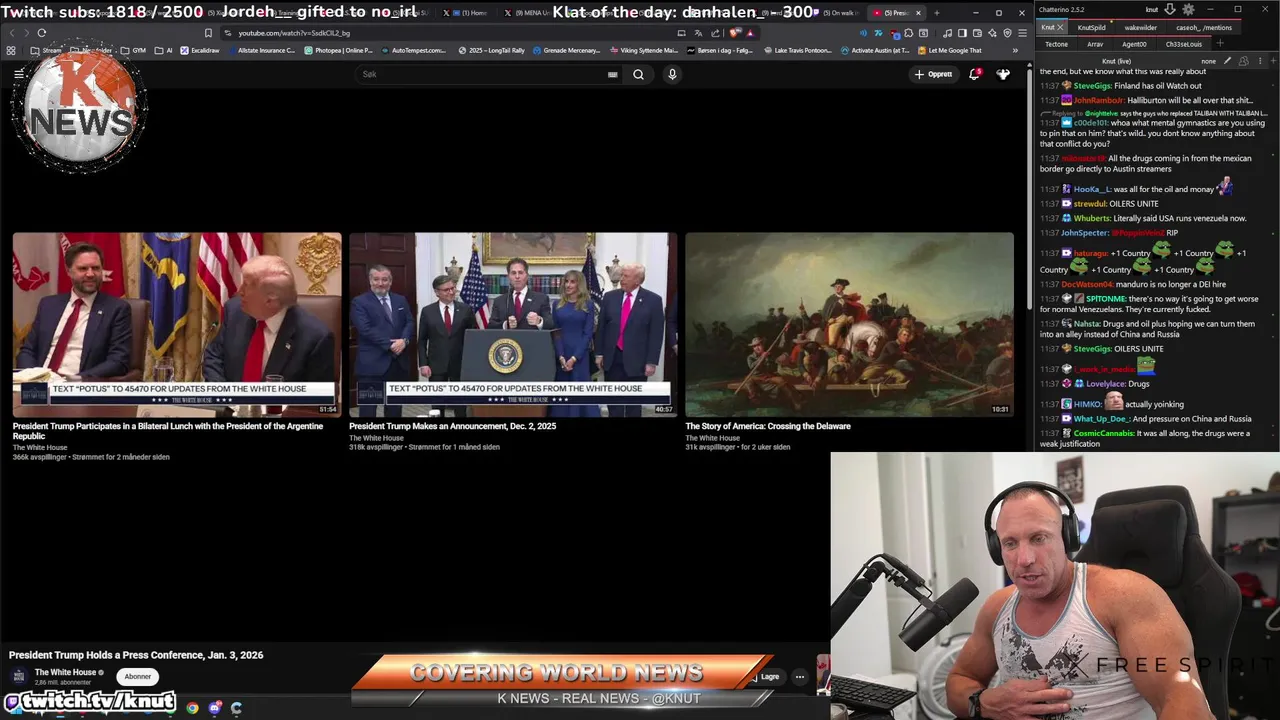
Task: Switch to Arrav tab in Chatterino
Action: click(1095, 44)
